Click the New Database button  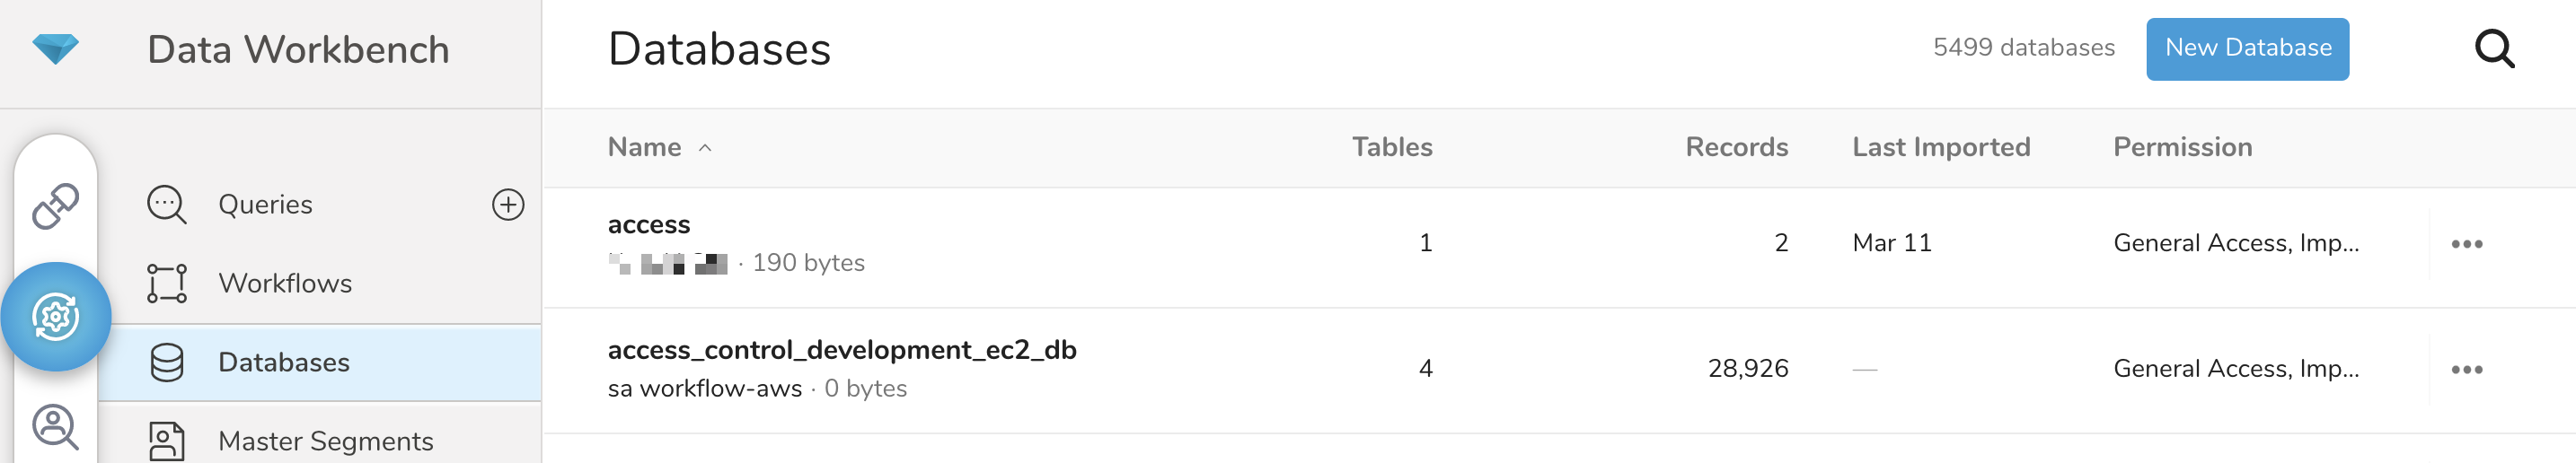coord(2247,48)
